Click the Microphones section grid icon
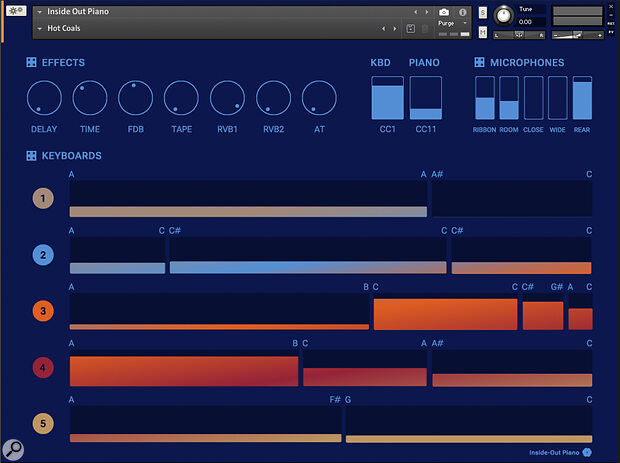 [480, 63]
